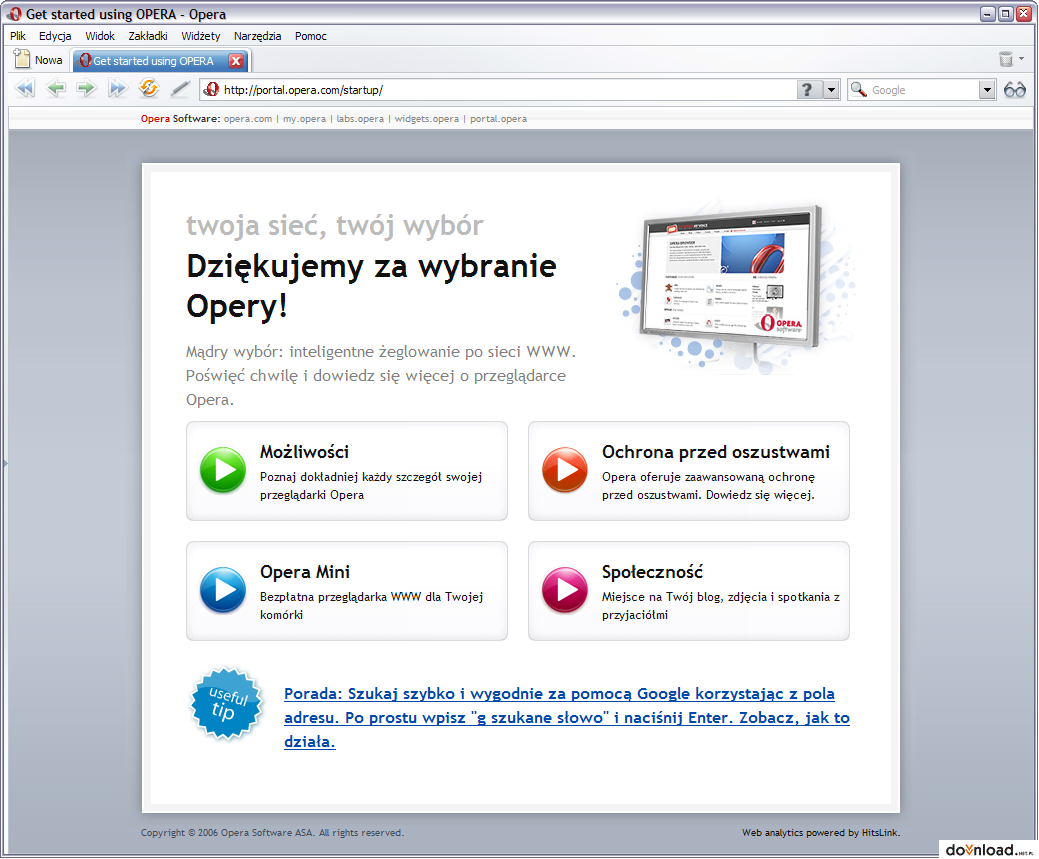Viewport: 1039px width, 859px height.
Task: Follow the labs.opera link
Action: coord(360,119)
